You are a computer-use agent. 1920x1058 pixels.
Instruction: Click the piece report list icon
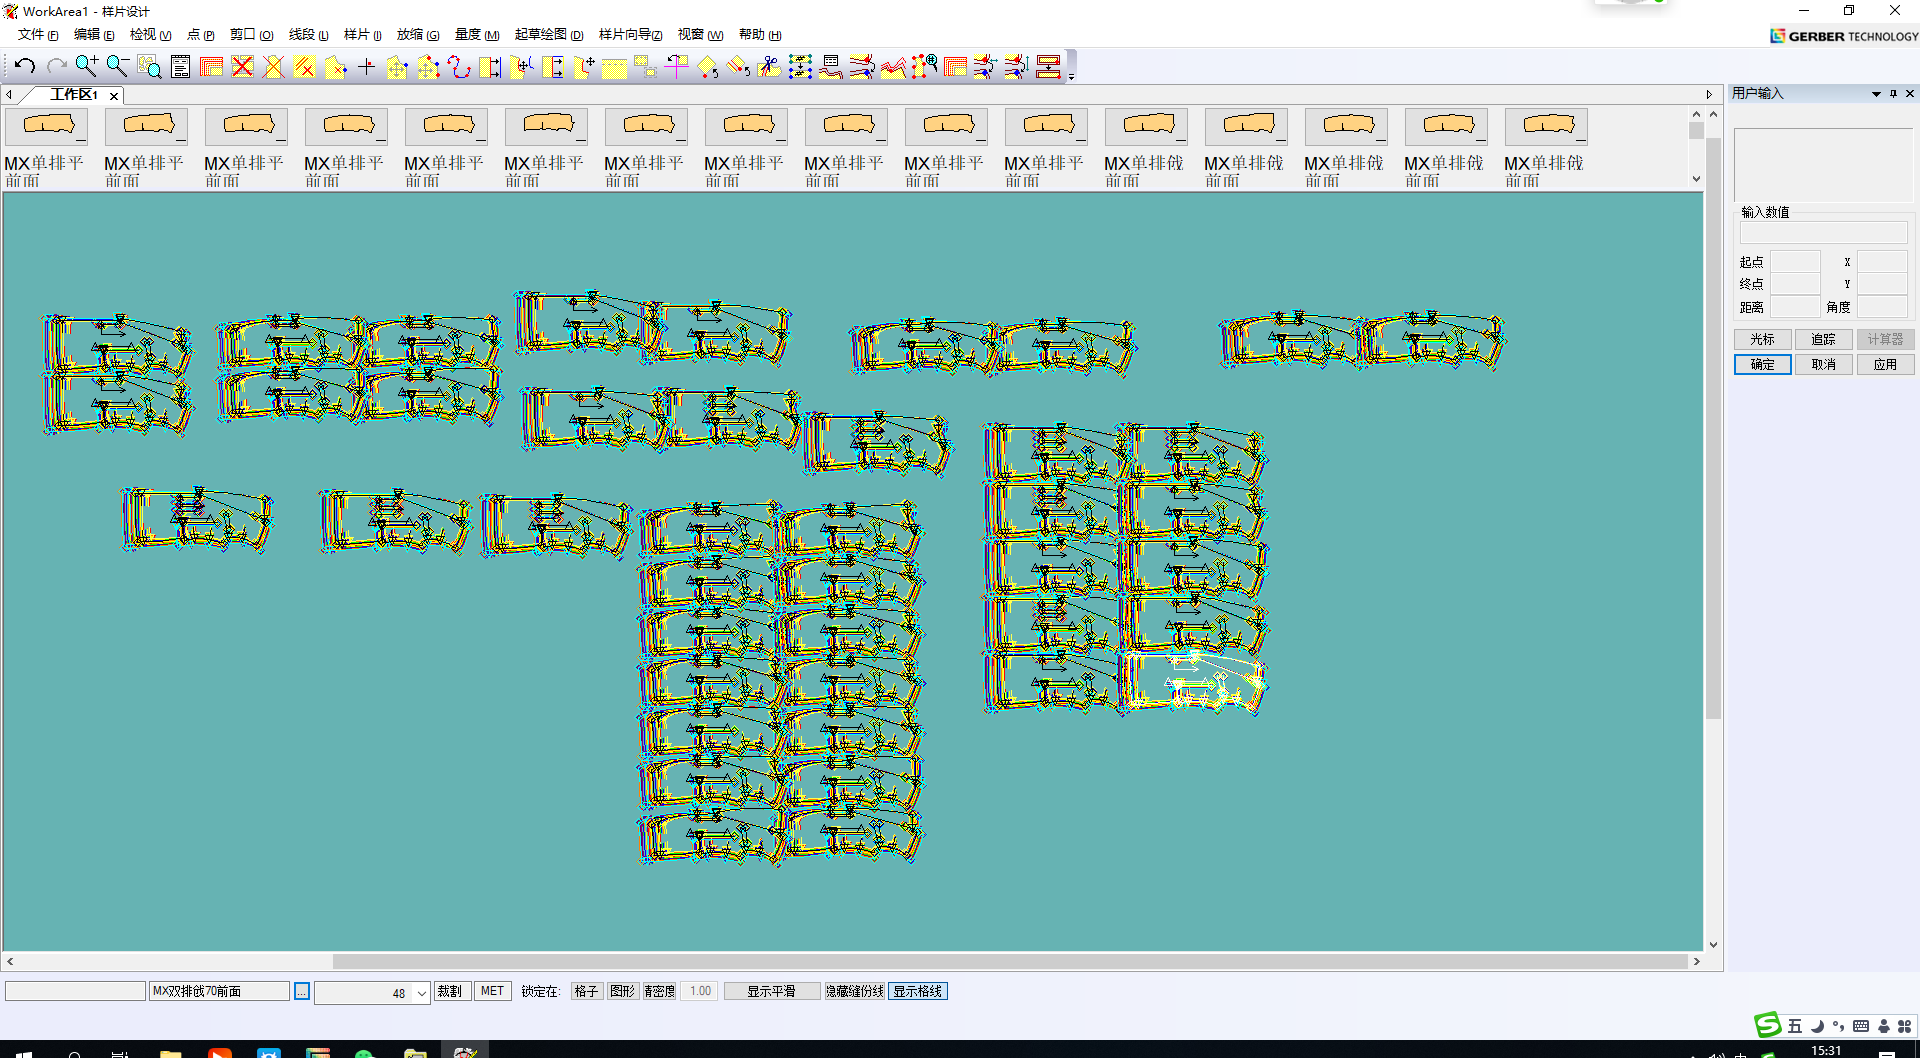[x=180, y=67]
